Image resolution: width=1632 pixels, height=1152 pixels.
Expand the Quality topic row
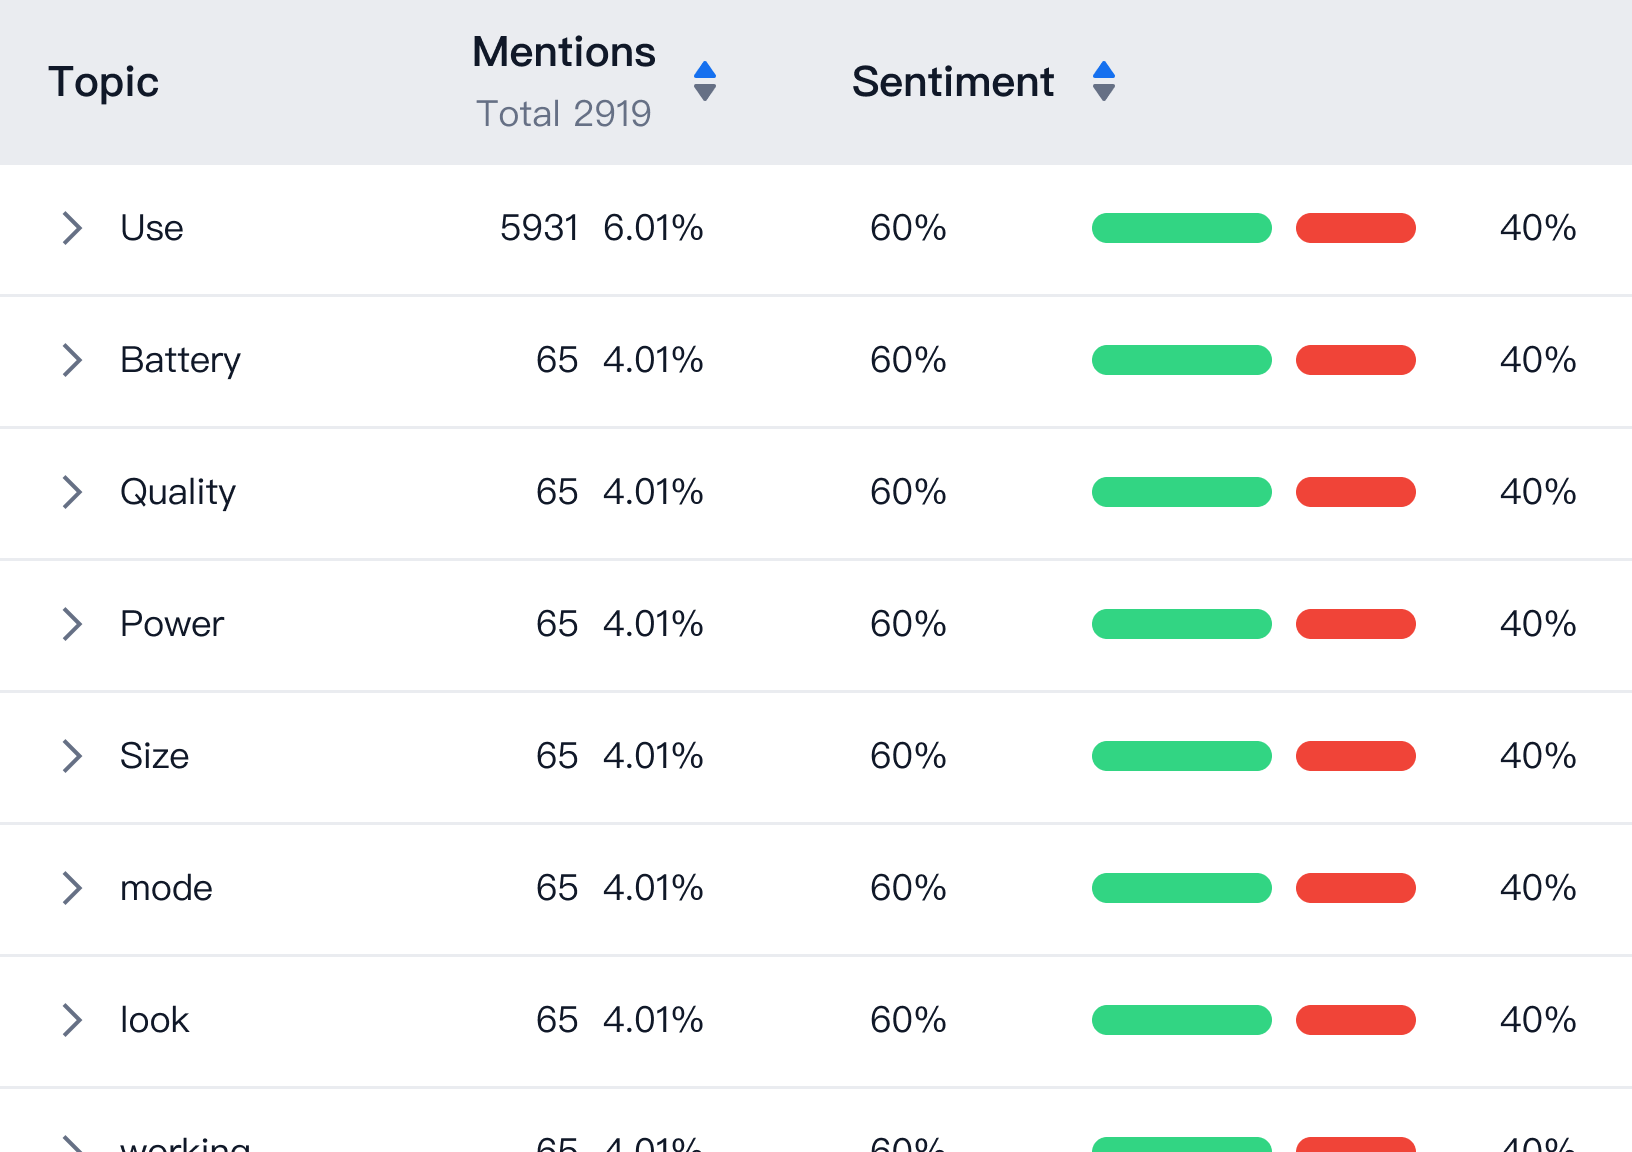[71, 492]
